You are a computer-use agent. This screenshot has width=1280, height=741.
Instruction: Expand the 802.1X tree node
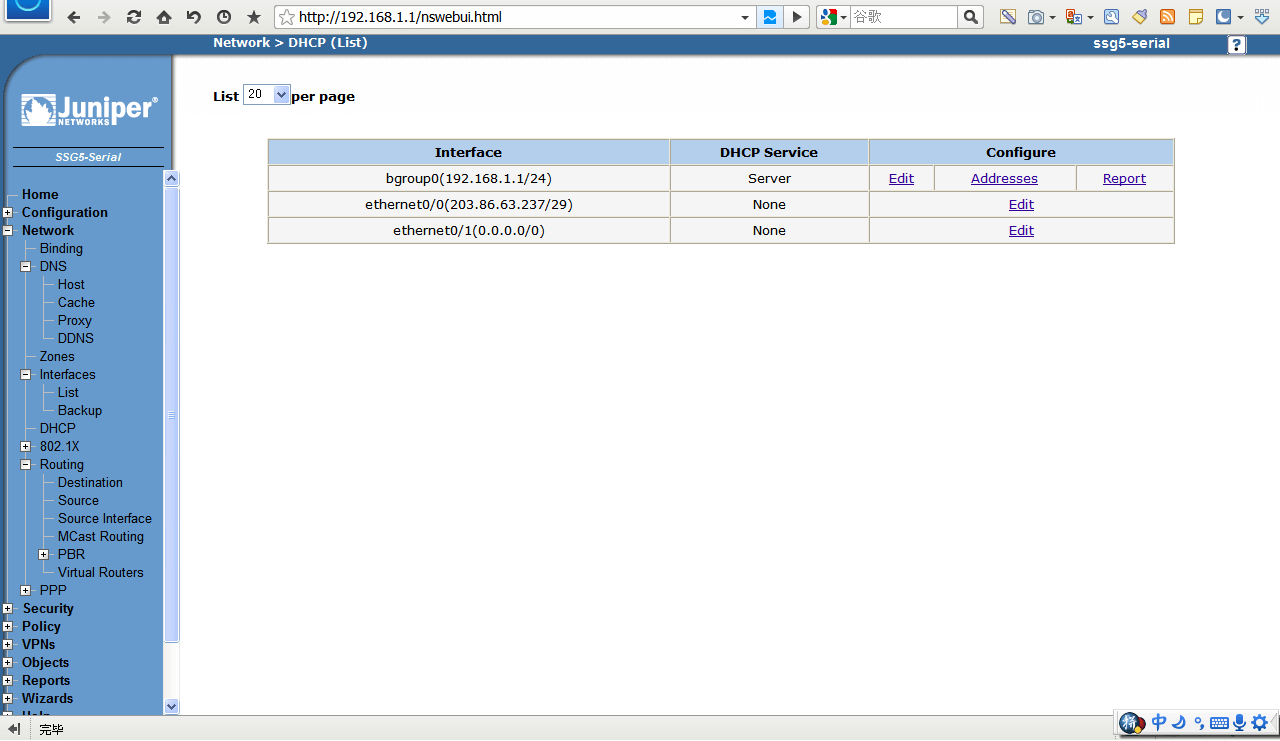click(x=26, y=447)
